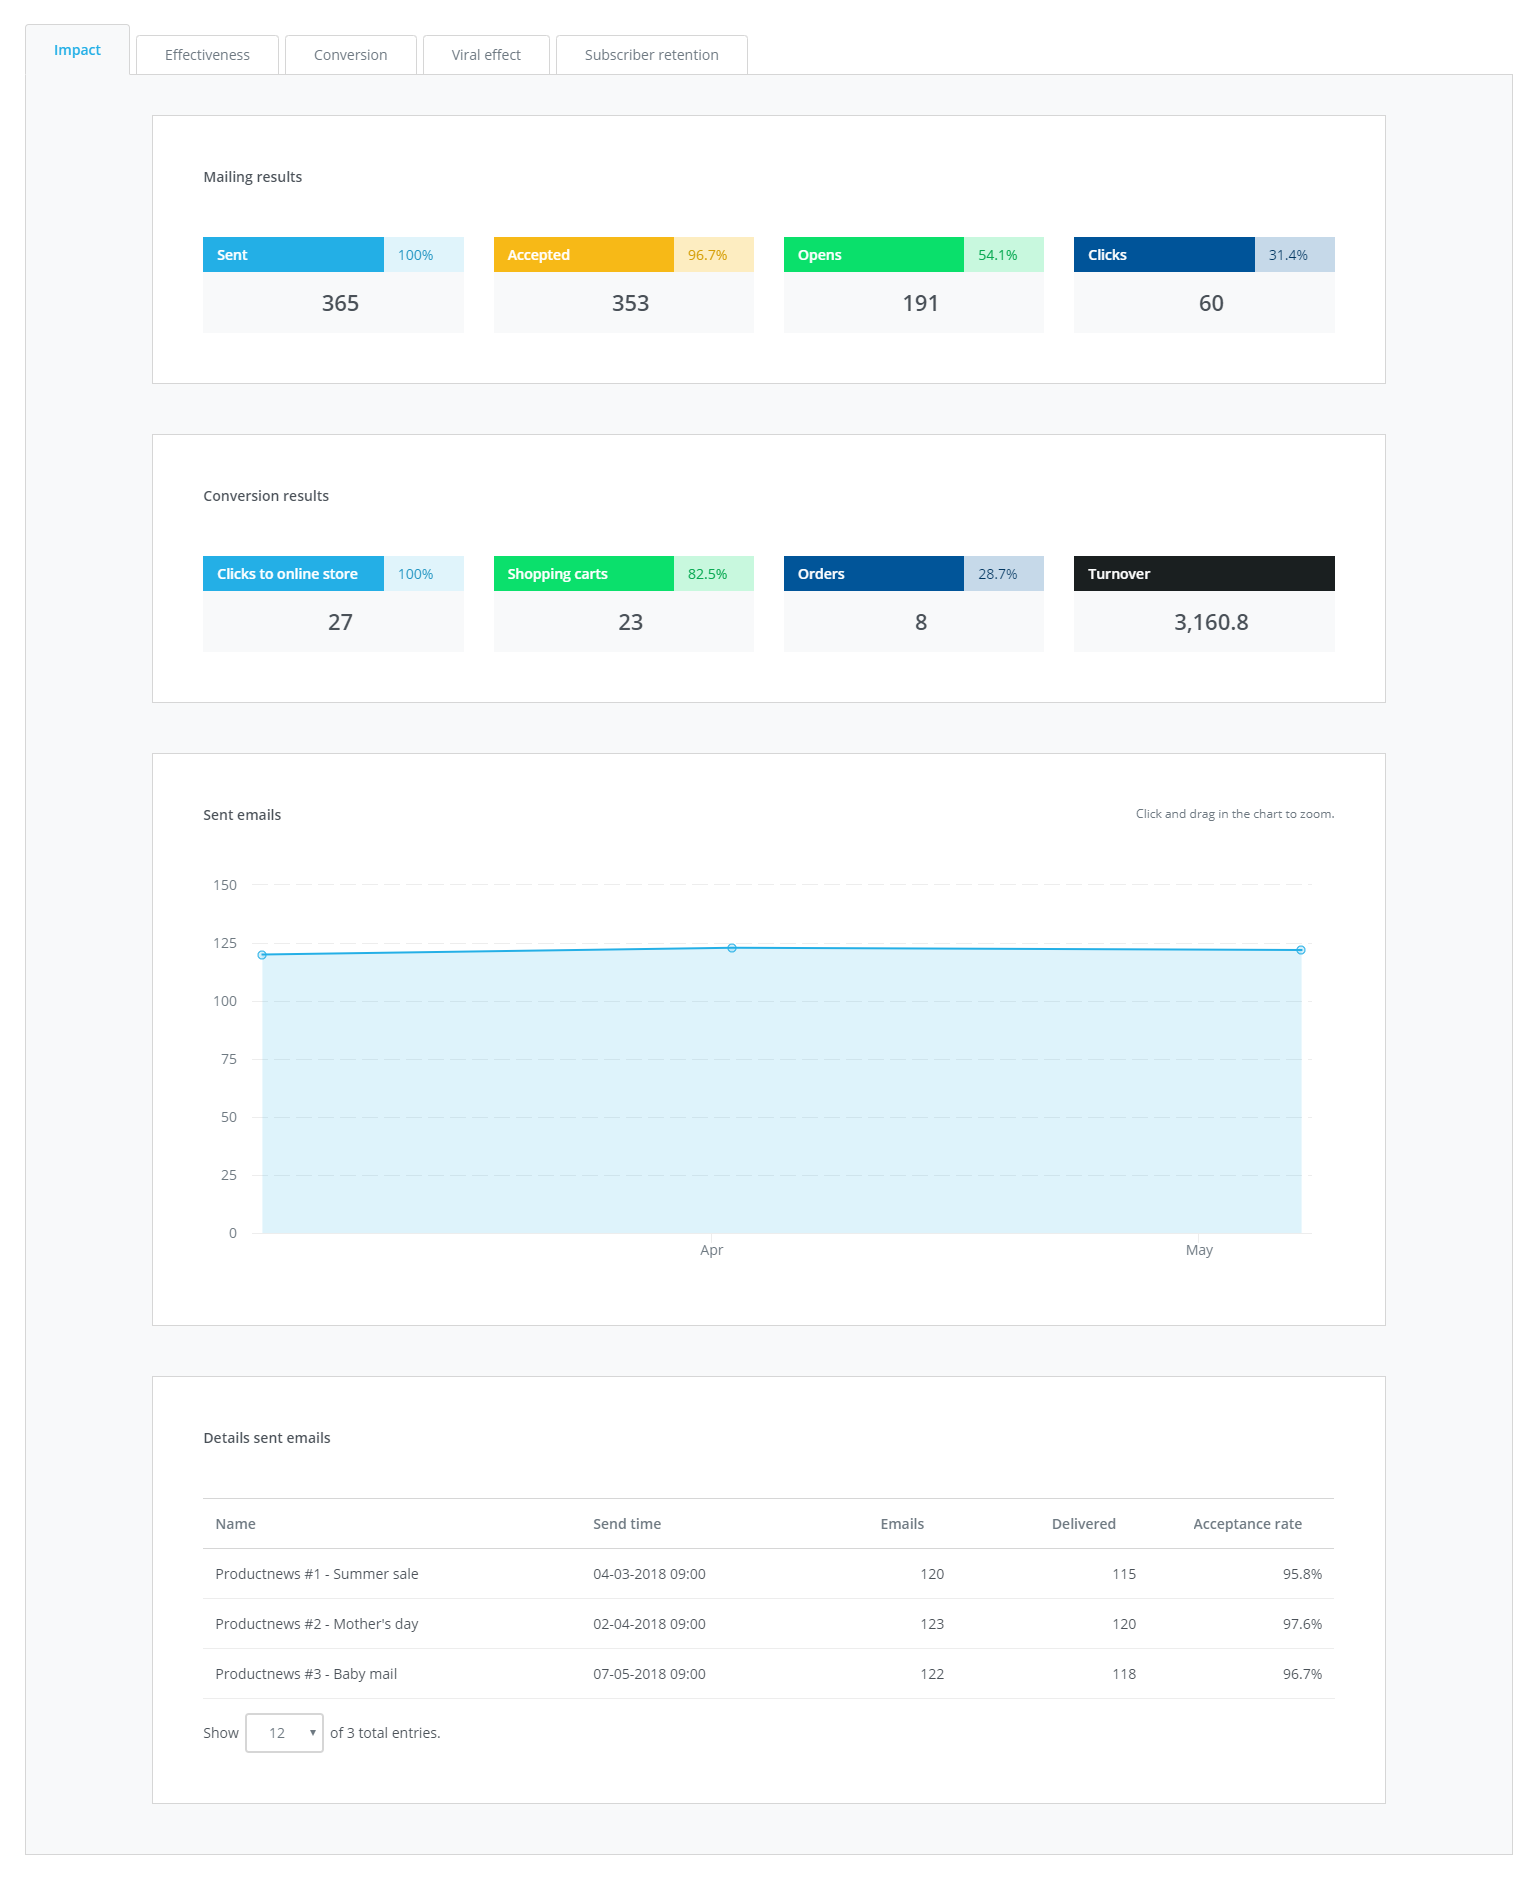
Task: Click the Shopping carts card header
Action: [584, 574]
